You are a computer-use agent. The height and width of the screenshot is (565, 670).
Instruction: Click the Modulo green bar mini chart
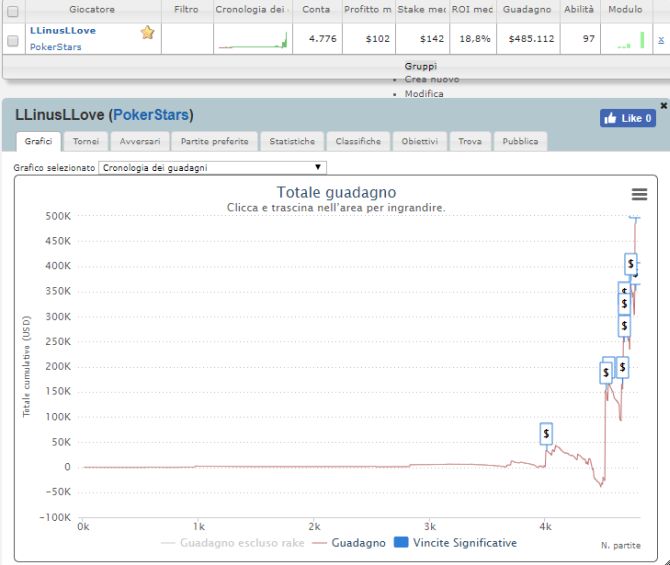tap(631, 40)
